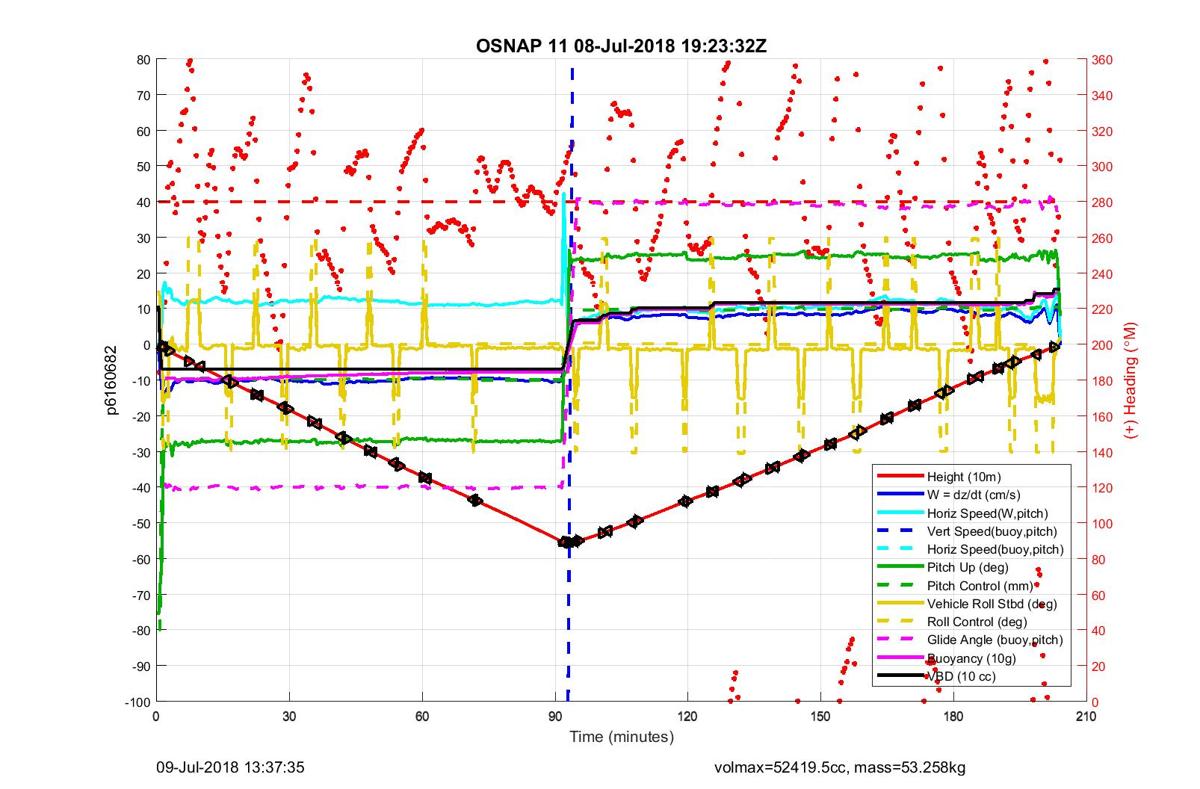This screenshot has width=1200, height=789.
Task: Click left axis tick label "-100"
Action: (x=136, y=701)
